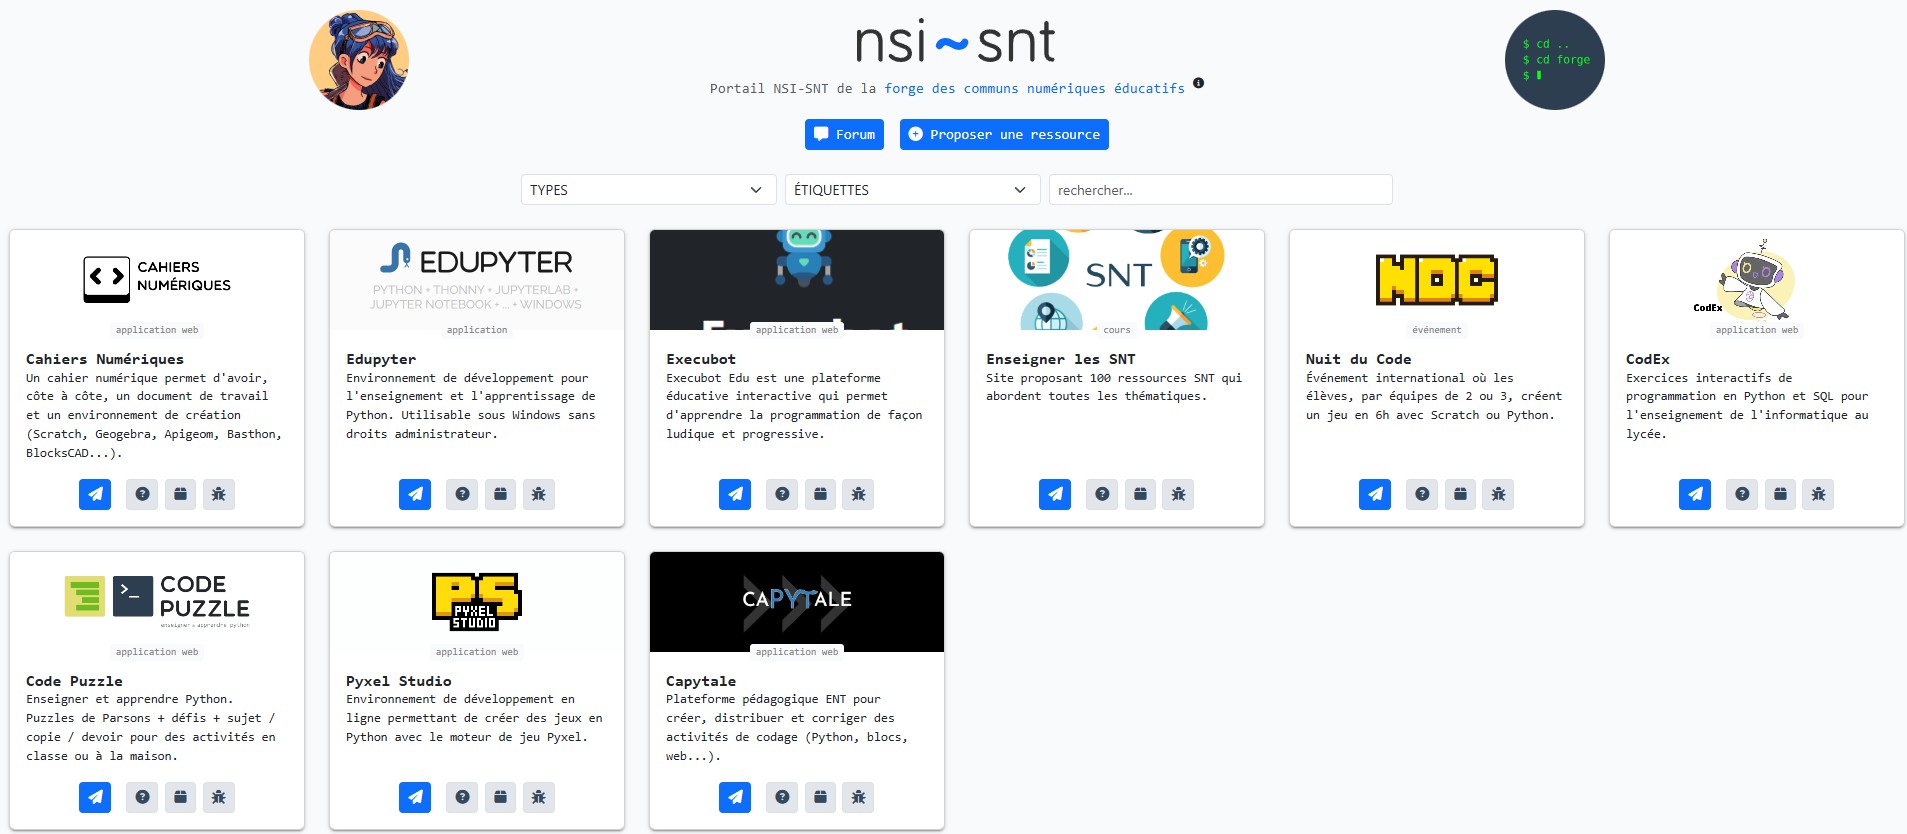Expand the ÉTIQUETTES dropdown filter
The image size is (1907, 834).
(912, 190)
